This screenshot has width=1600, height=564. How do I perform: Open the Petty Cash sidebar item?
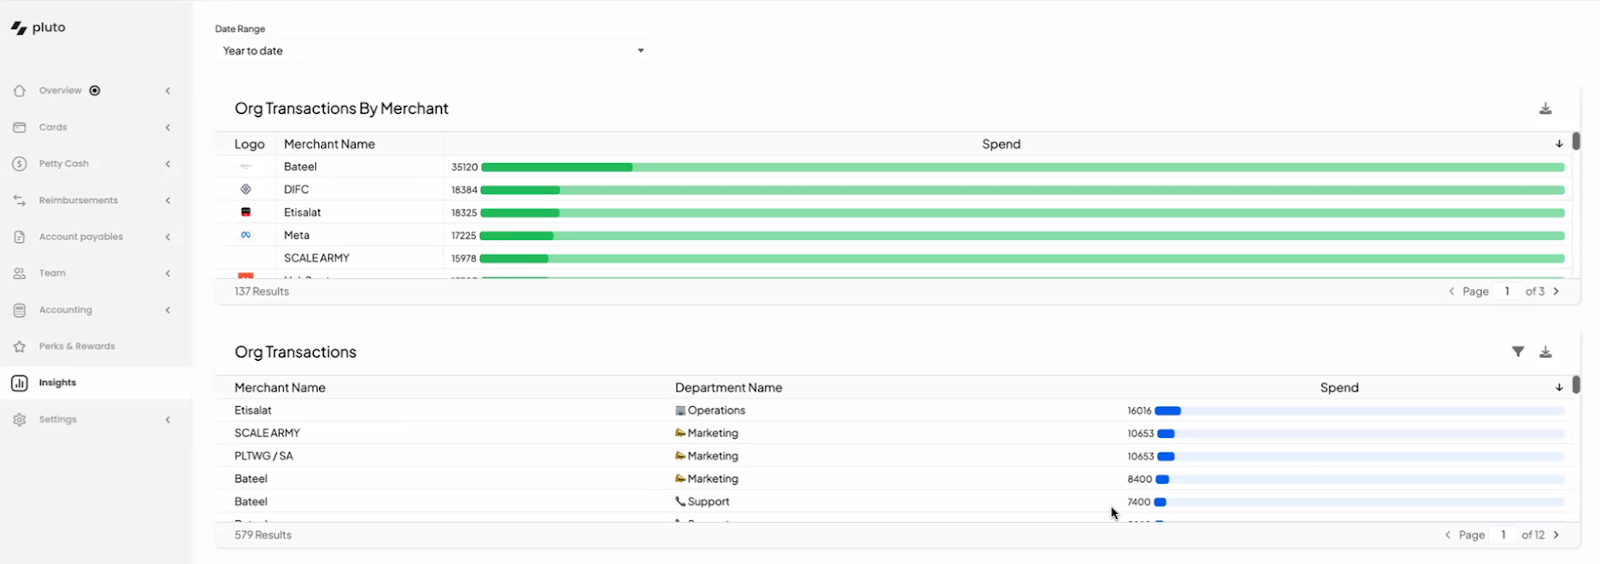pos(95,164)
